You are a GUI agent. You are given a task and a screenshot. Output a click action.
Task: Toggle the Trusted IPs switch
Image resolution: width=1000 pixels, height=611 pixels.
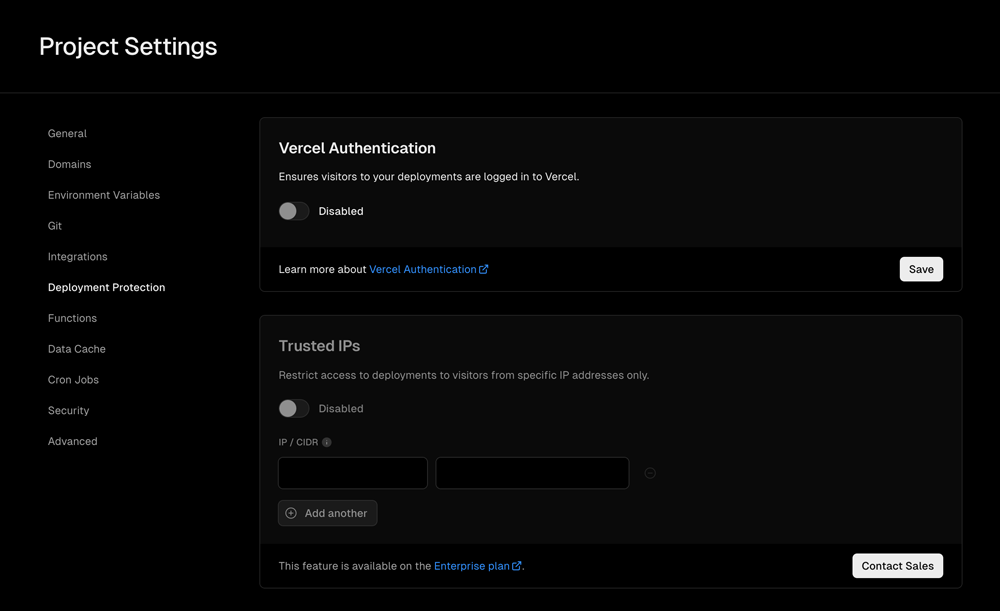[x=294, y=408]
